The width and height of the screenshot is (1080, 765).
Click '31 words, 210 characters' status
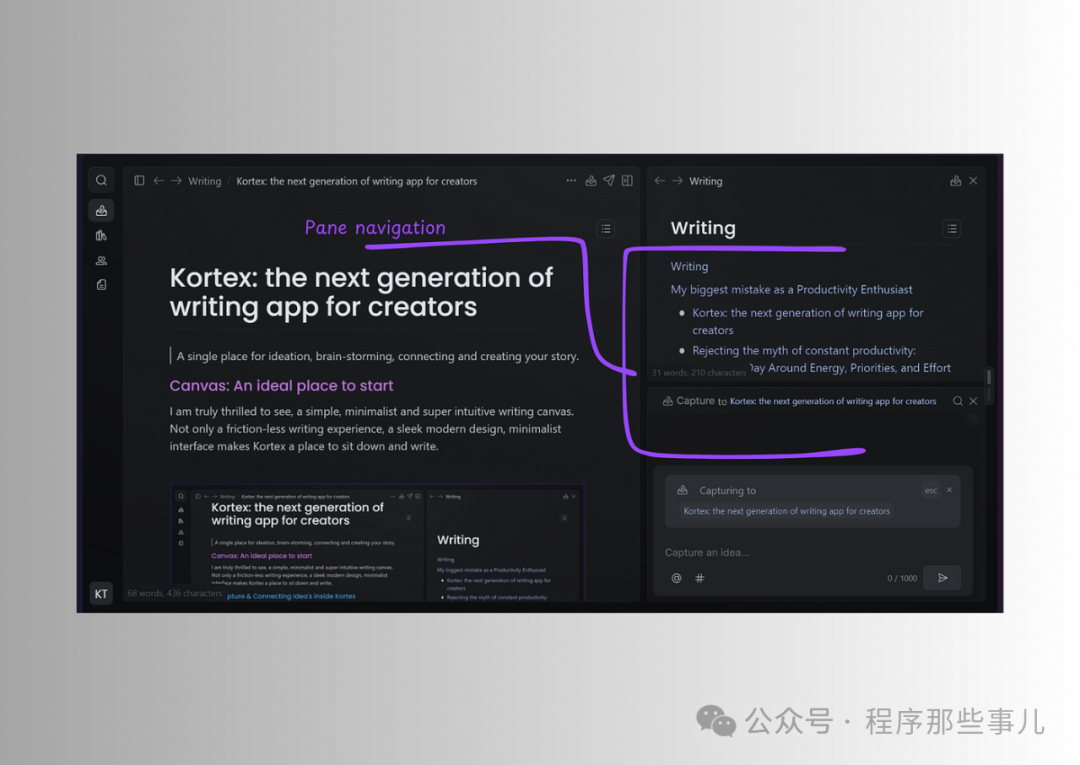click(x=699, y=373)
